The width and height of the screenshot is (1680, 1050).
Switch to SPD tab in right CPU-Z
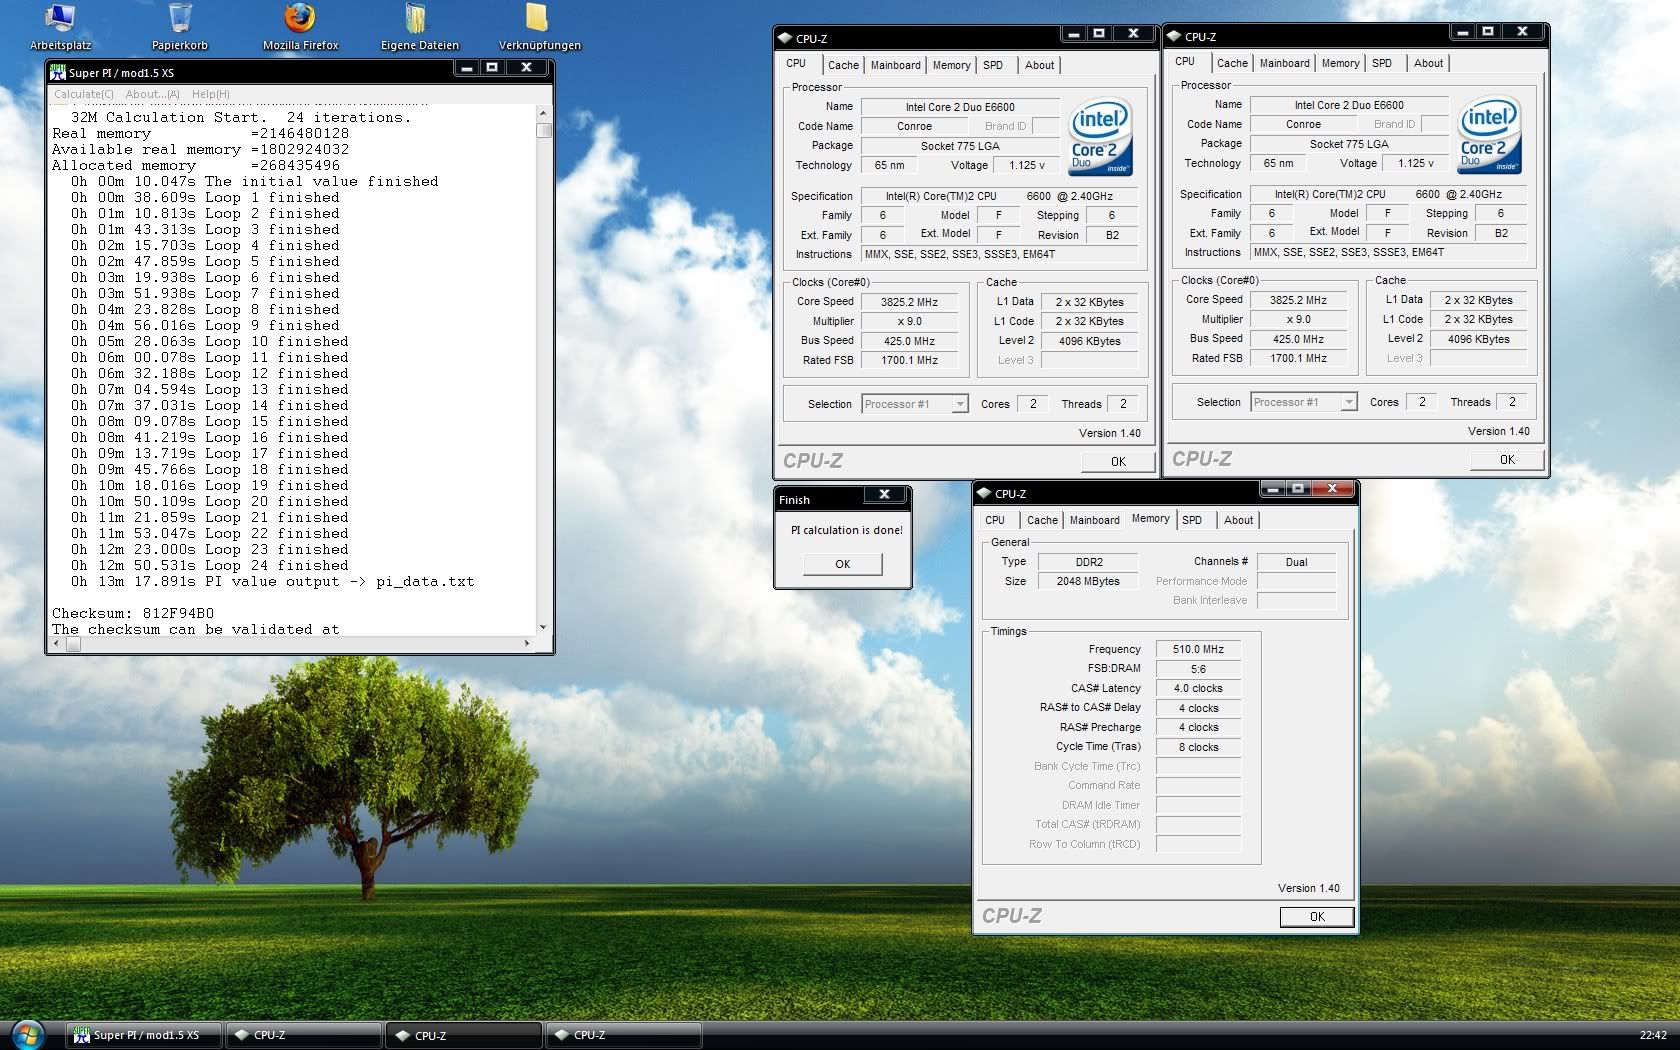click(1382, 63)
